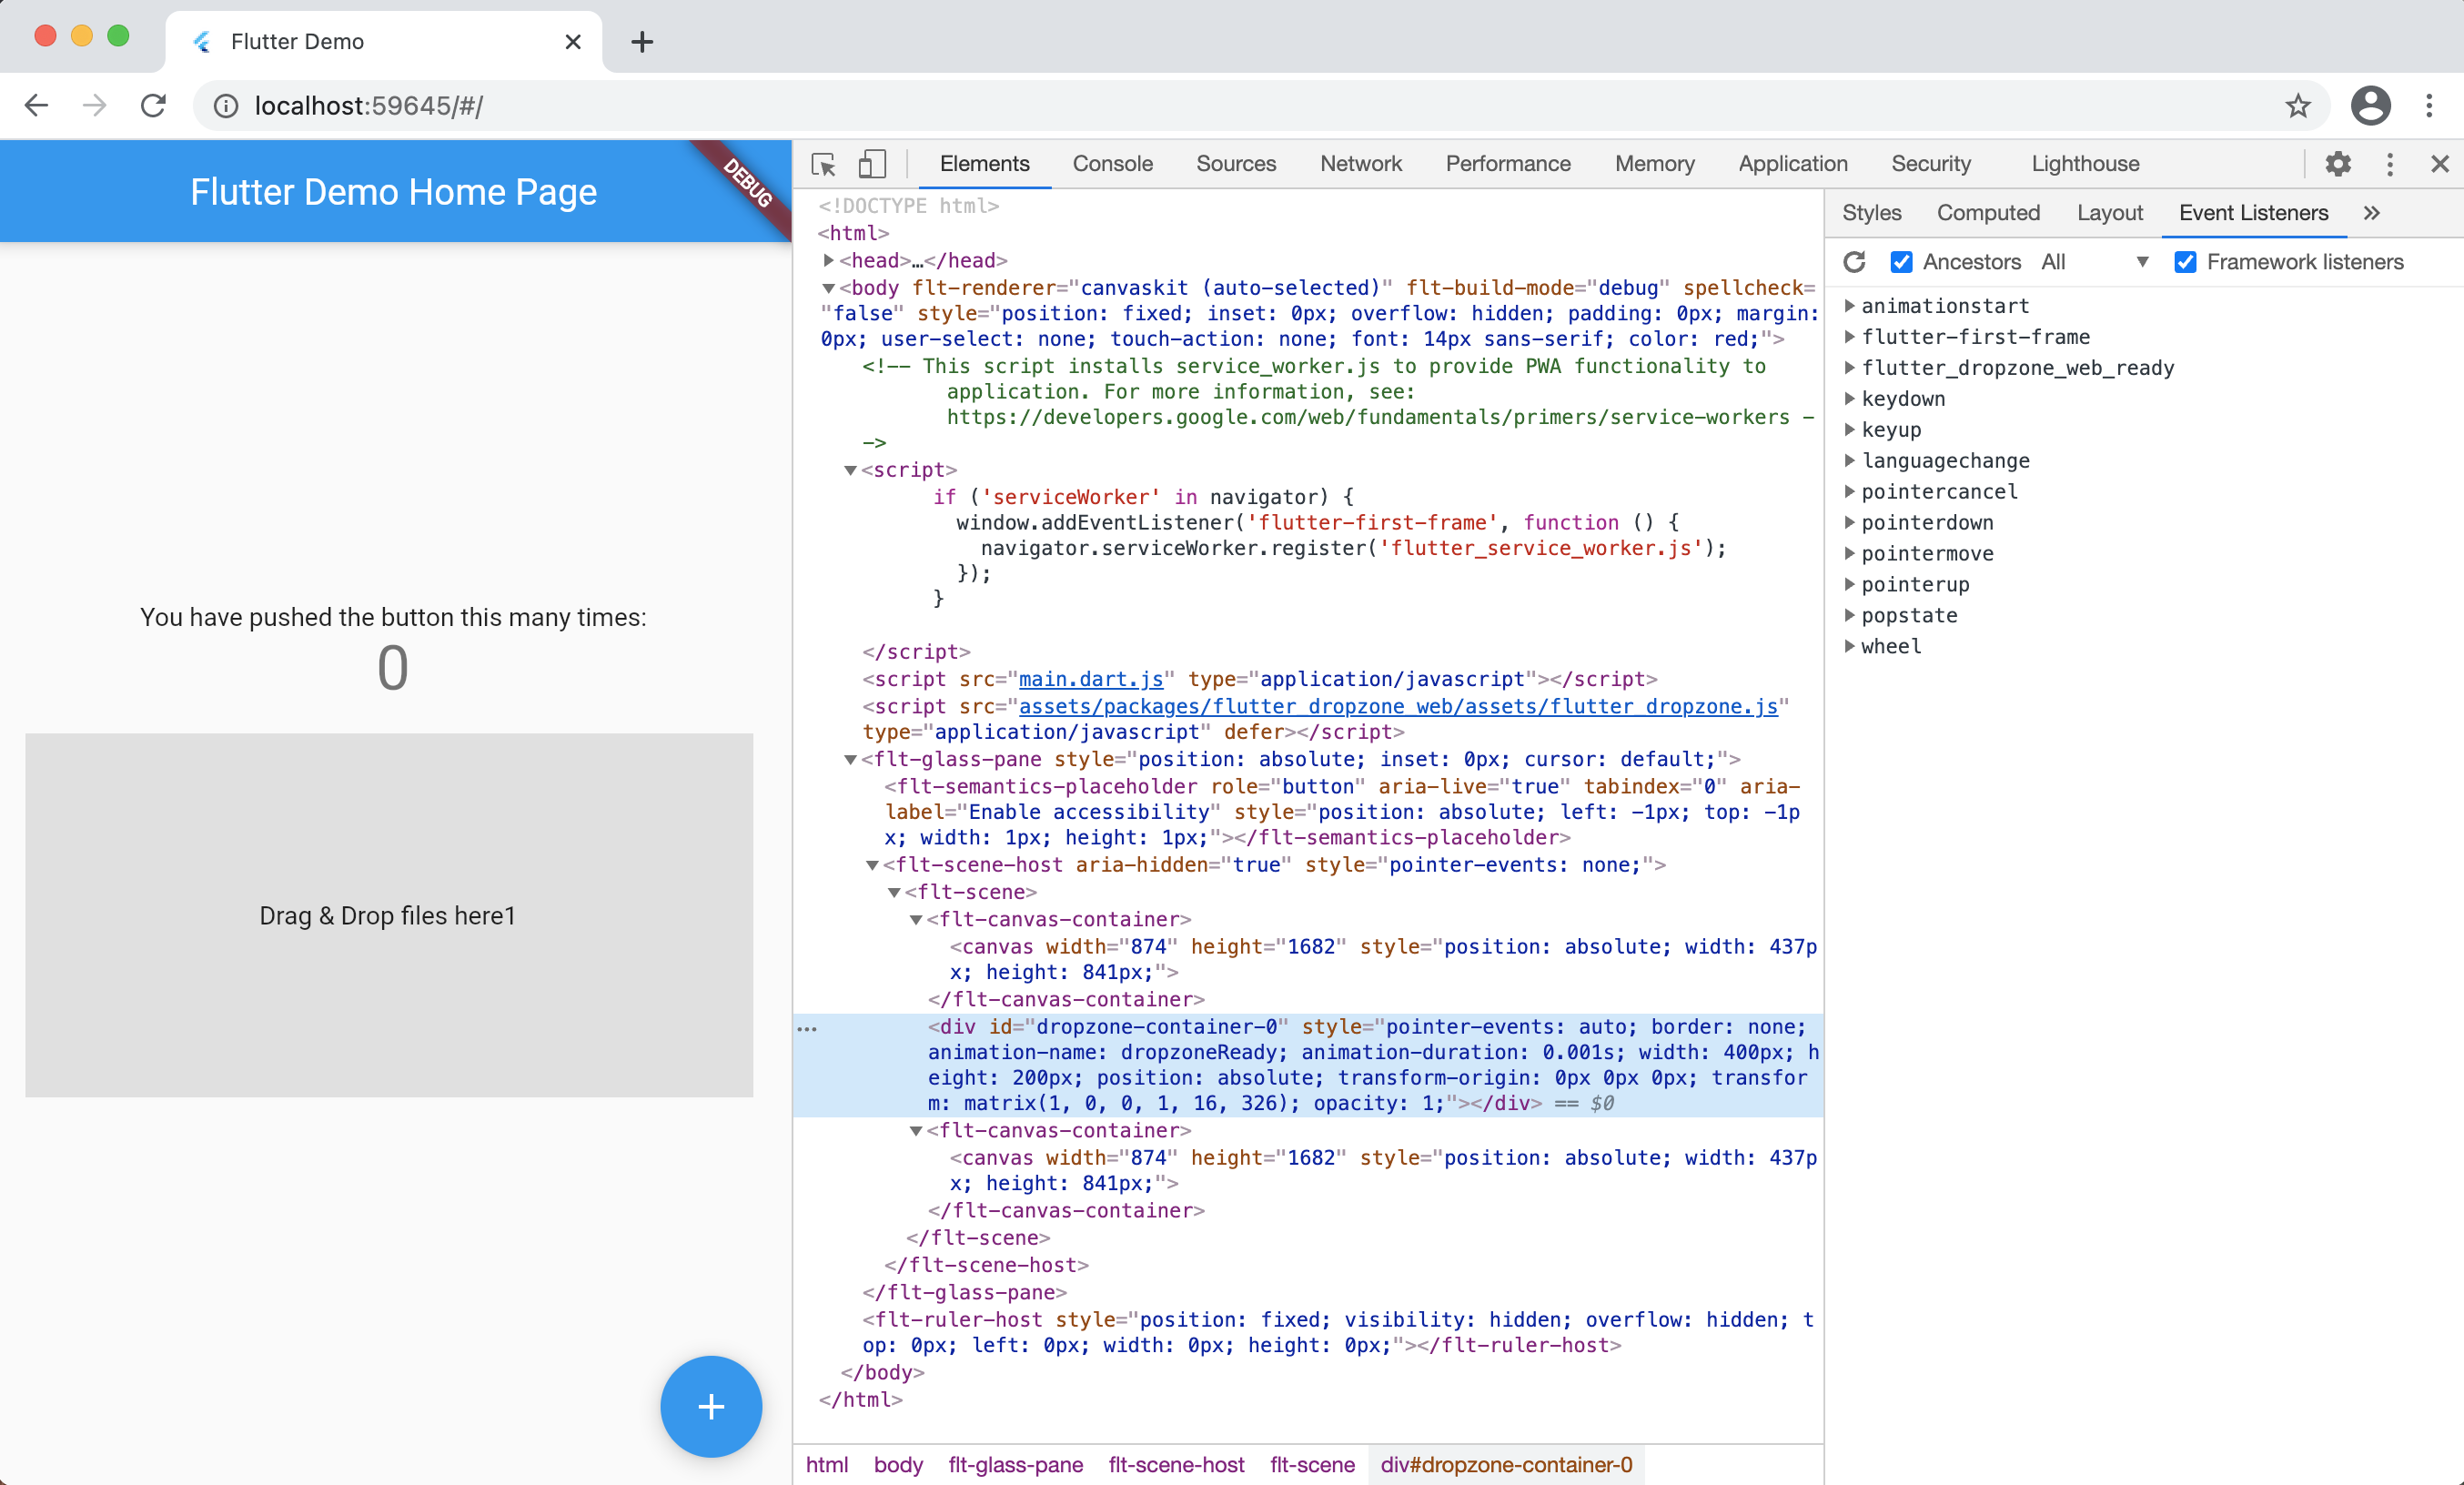Disable Framework listeners

click(2185, 262)
